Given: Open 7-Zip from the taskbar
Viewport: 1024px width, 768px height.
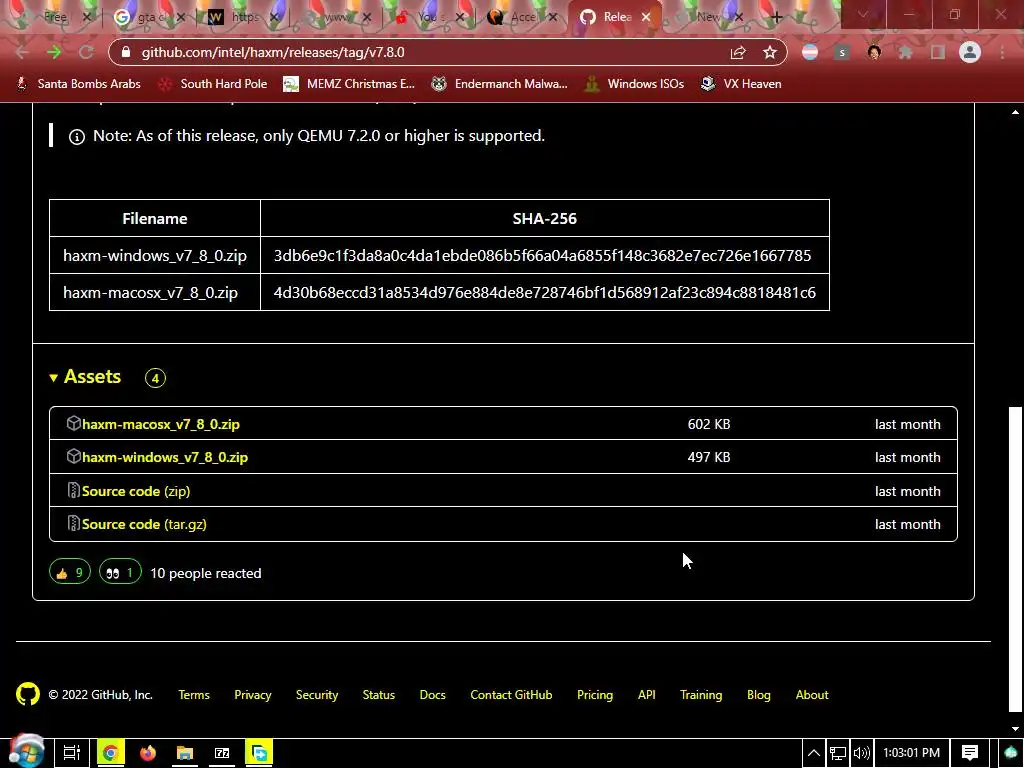Looking at the screenshot, I should point(222,753).
